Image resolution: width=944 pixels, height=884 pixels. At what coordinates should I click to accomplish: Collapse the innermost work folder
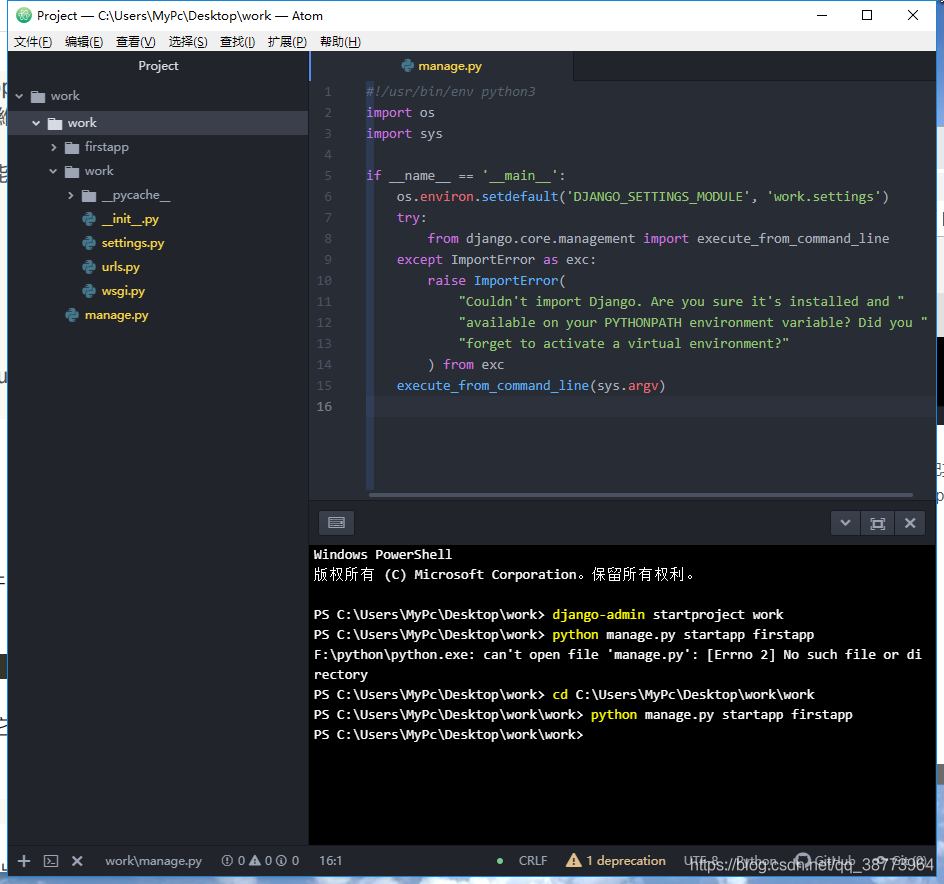tap(53, 171)
